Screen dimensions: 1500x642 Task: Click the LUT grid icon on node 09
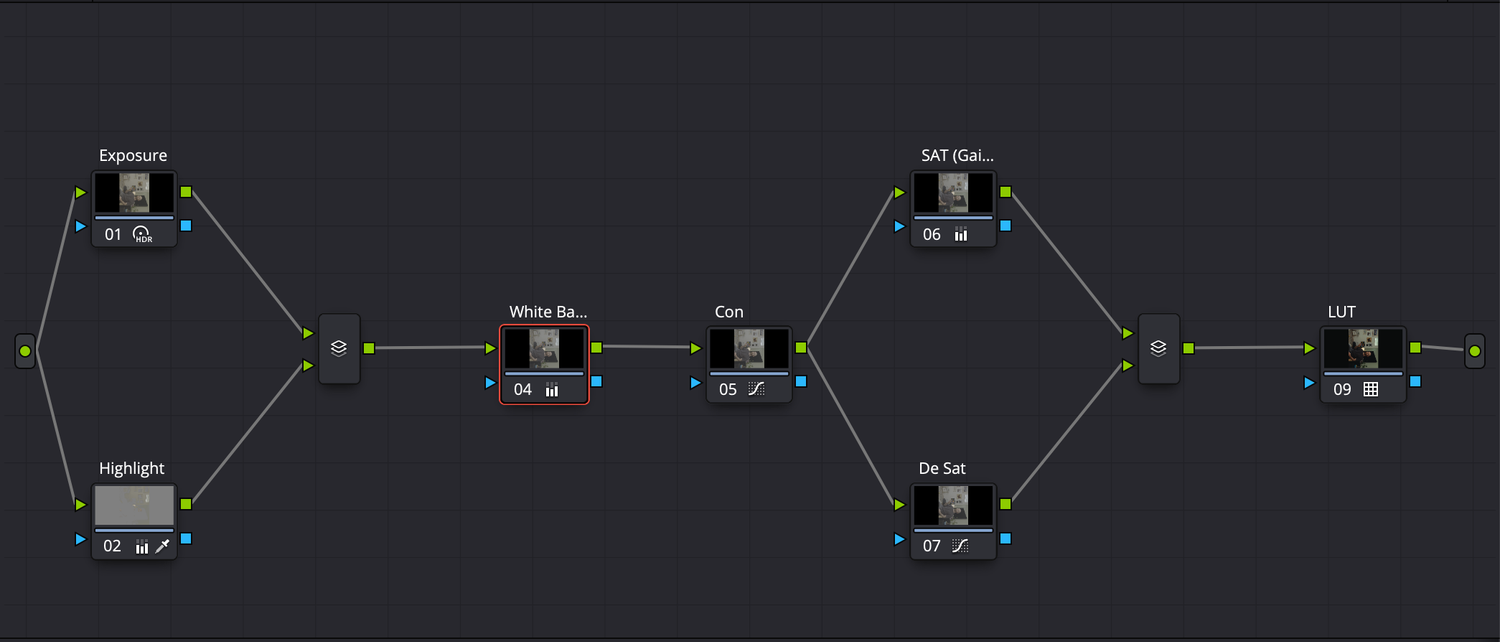tap(1371, 390)
